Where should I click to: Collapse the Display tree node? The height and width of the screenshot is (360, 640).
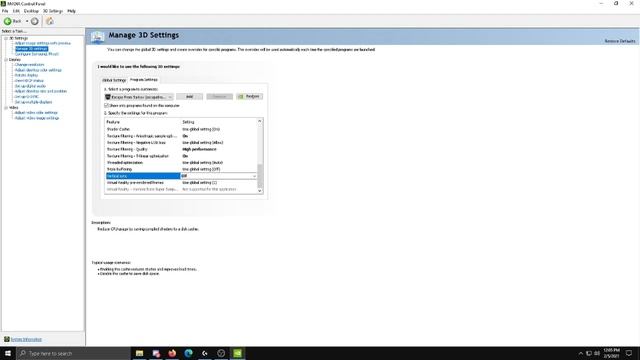tap(6, 60)
